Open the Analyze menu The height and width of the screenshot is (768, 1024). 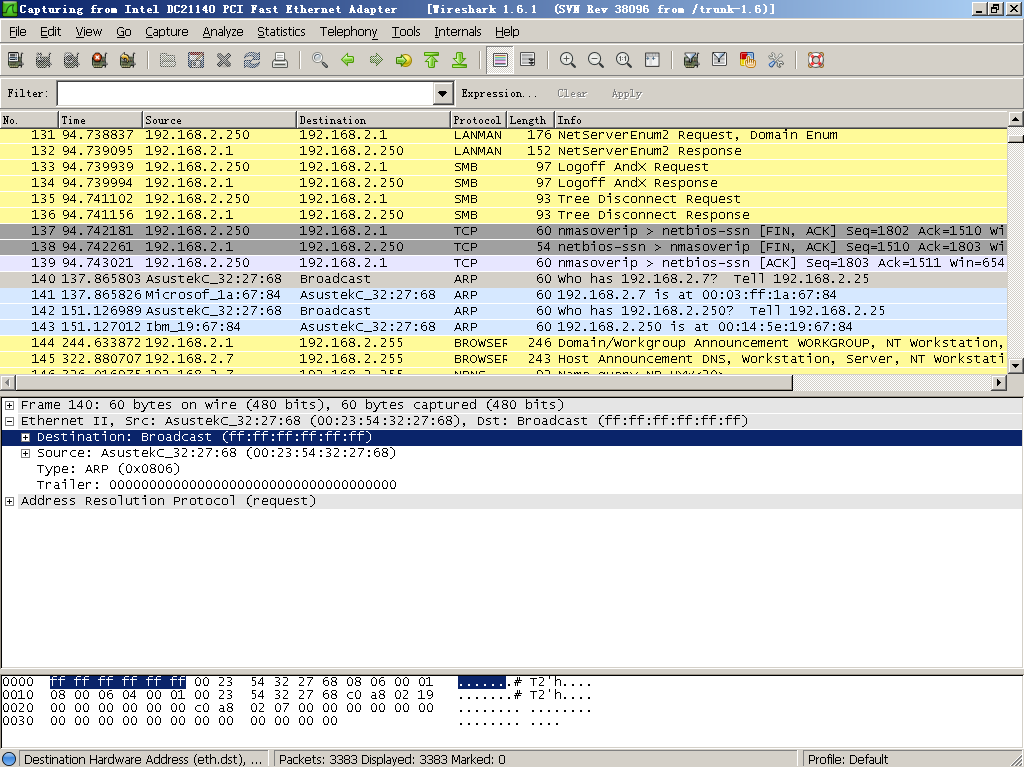click(x=223, y=31)
